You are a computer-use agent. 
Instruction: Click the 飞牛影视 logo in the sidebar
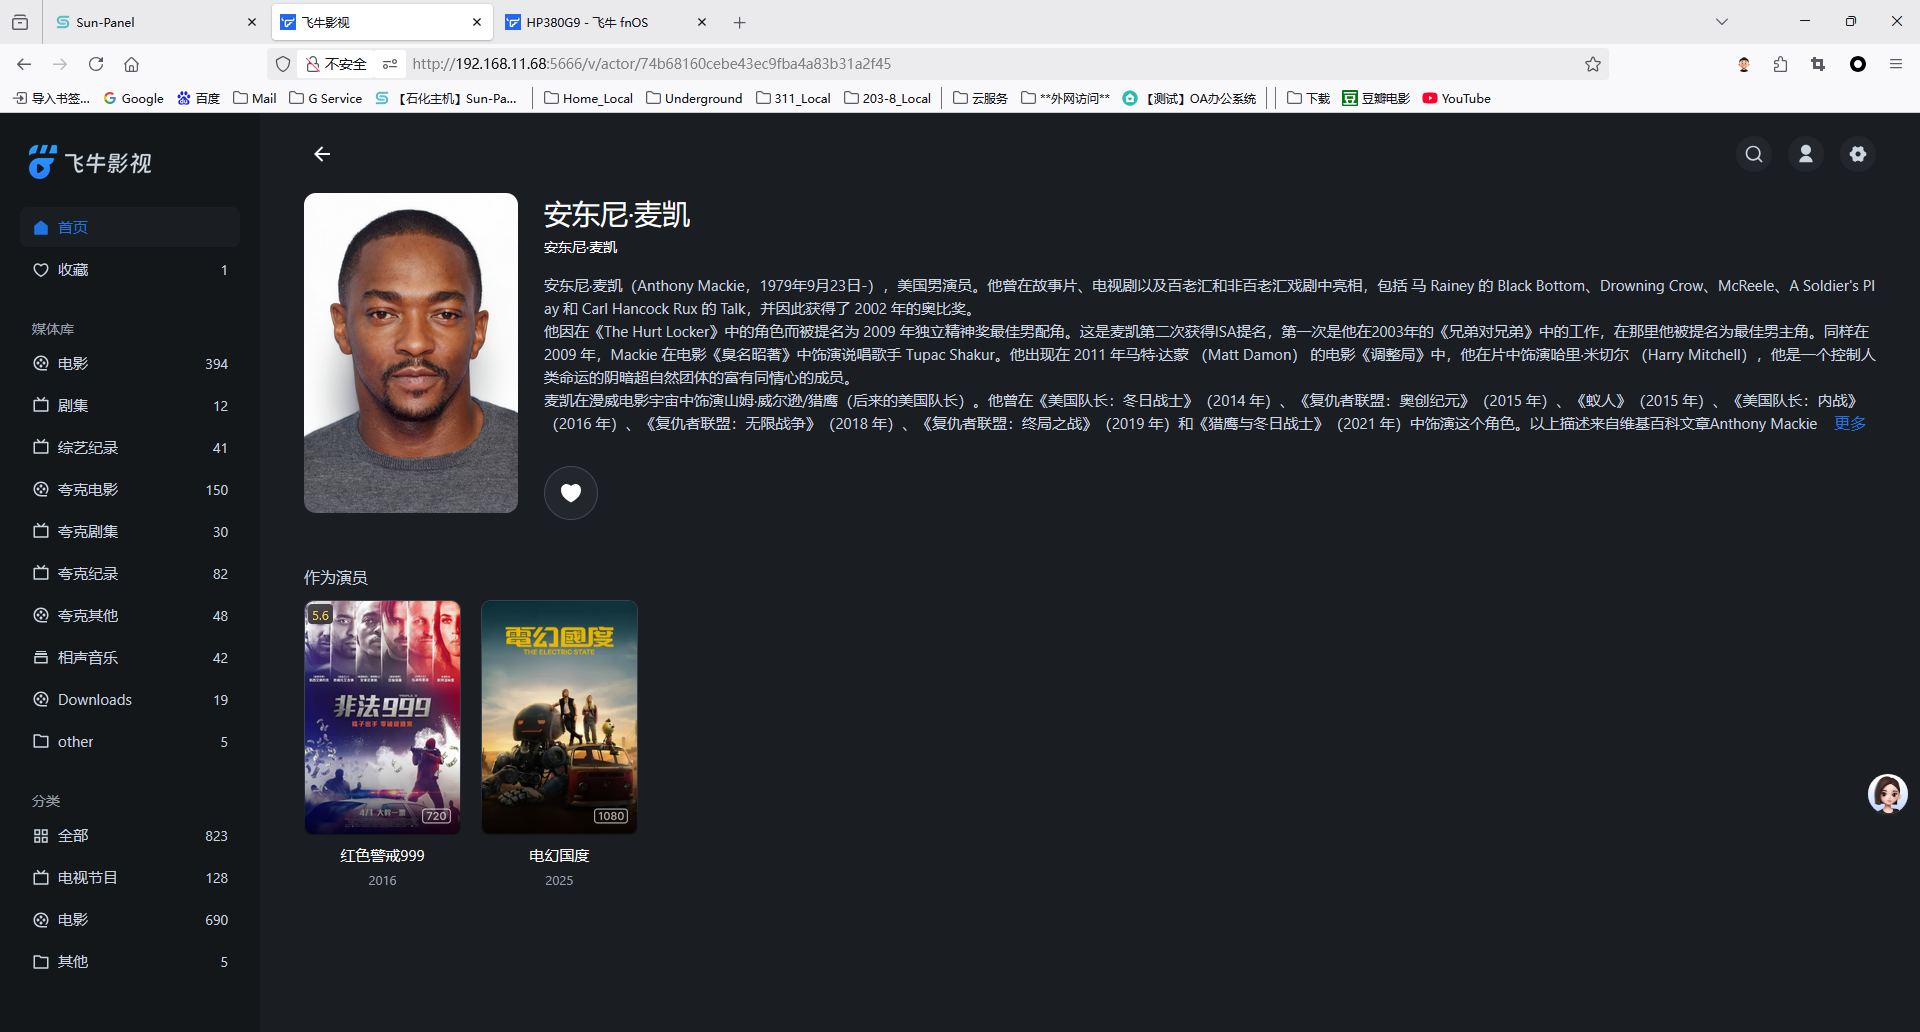[x=90, y=162]
